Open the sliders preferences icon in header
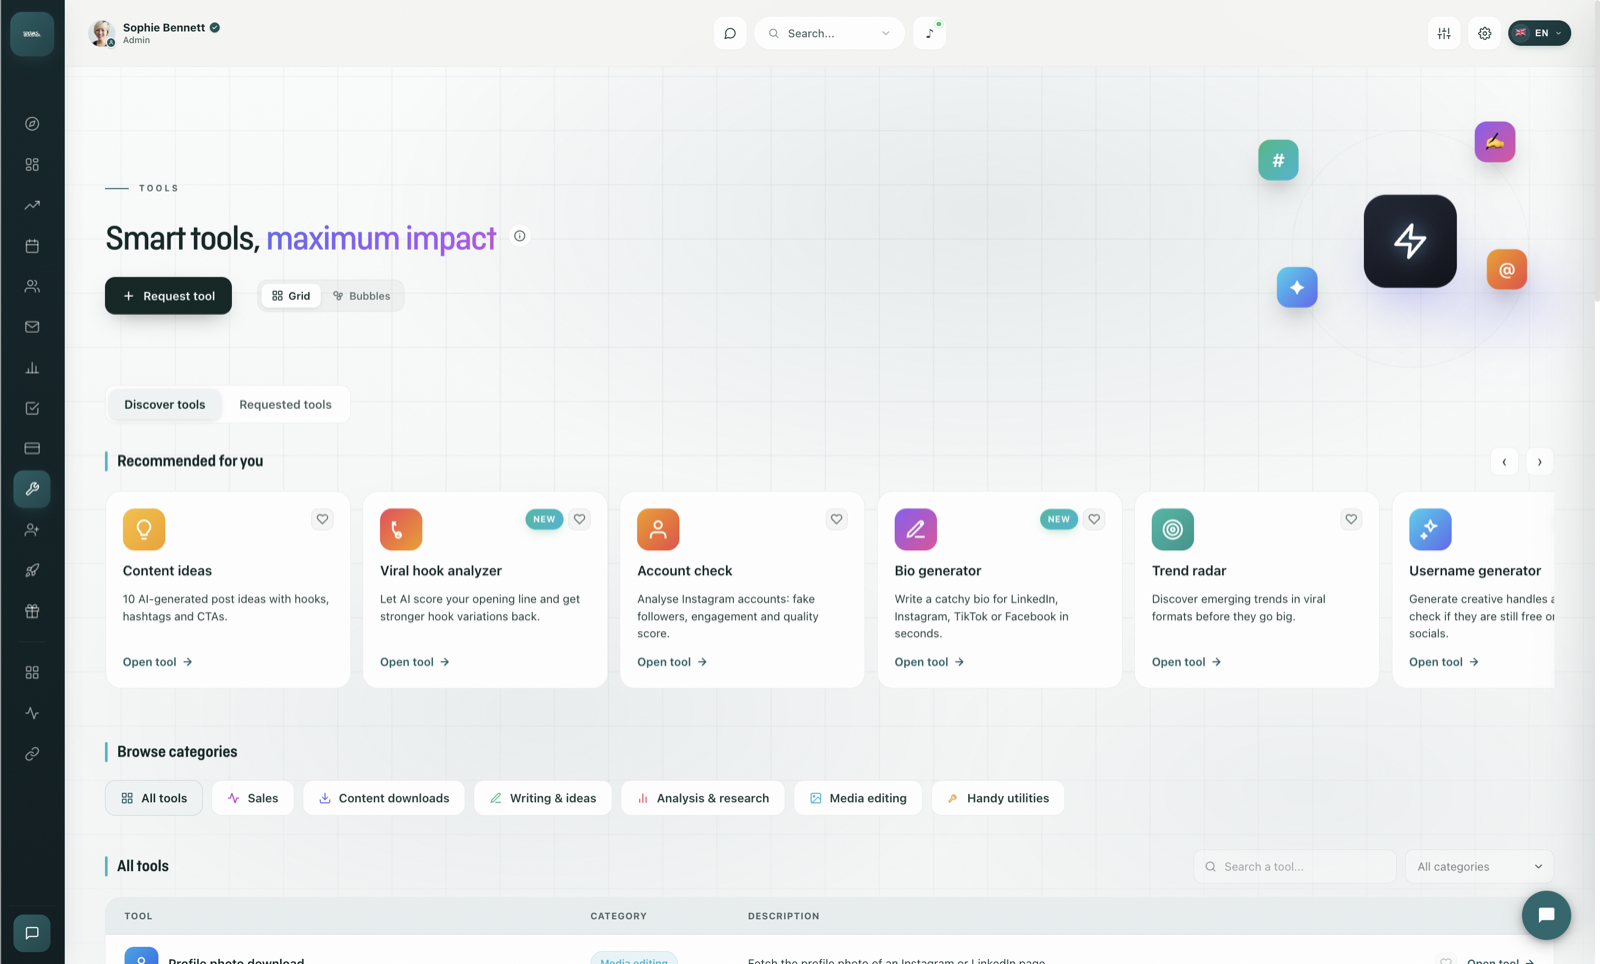 [x=1444, y=33]
